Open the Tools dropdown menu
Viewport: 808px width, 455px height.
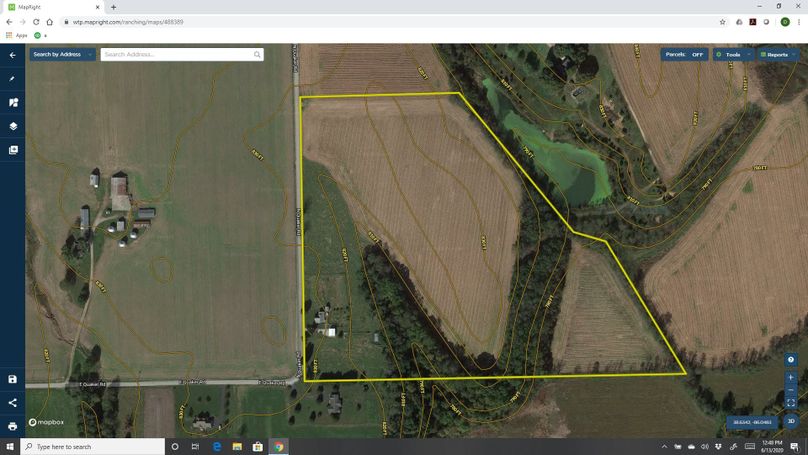(733, 55)
